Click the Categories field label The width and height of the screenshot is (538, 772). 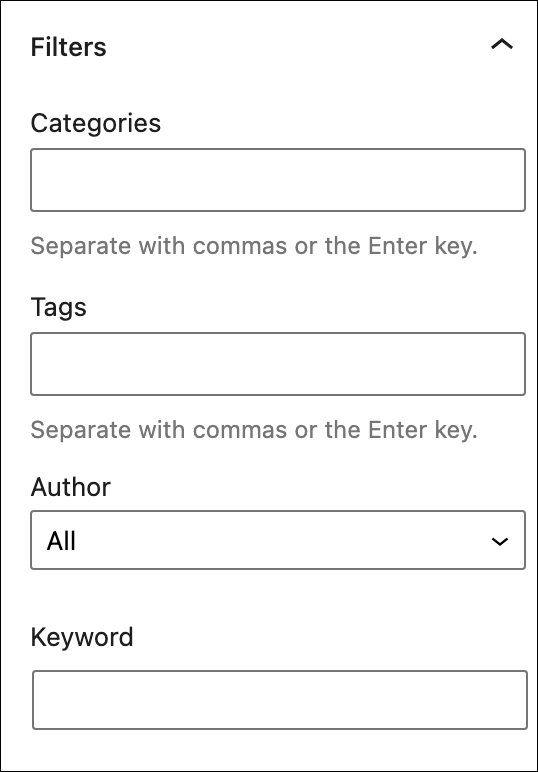tap(95, 123)
